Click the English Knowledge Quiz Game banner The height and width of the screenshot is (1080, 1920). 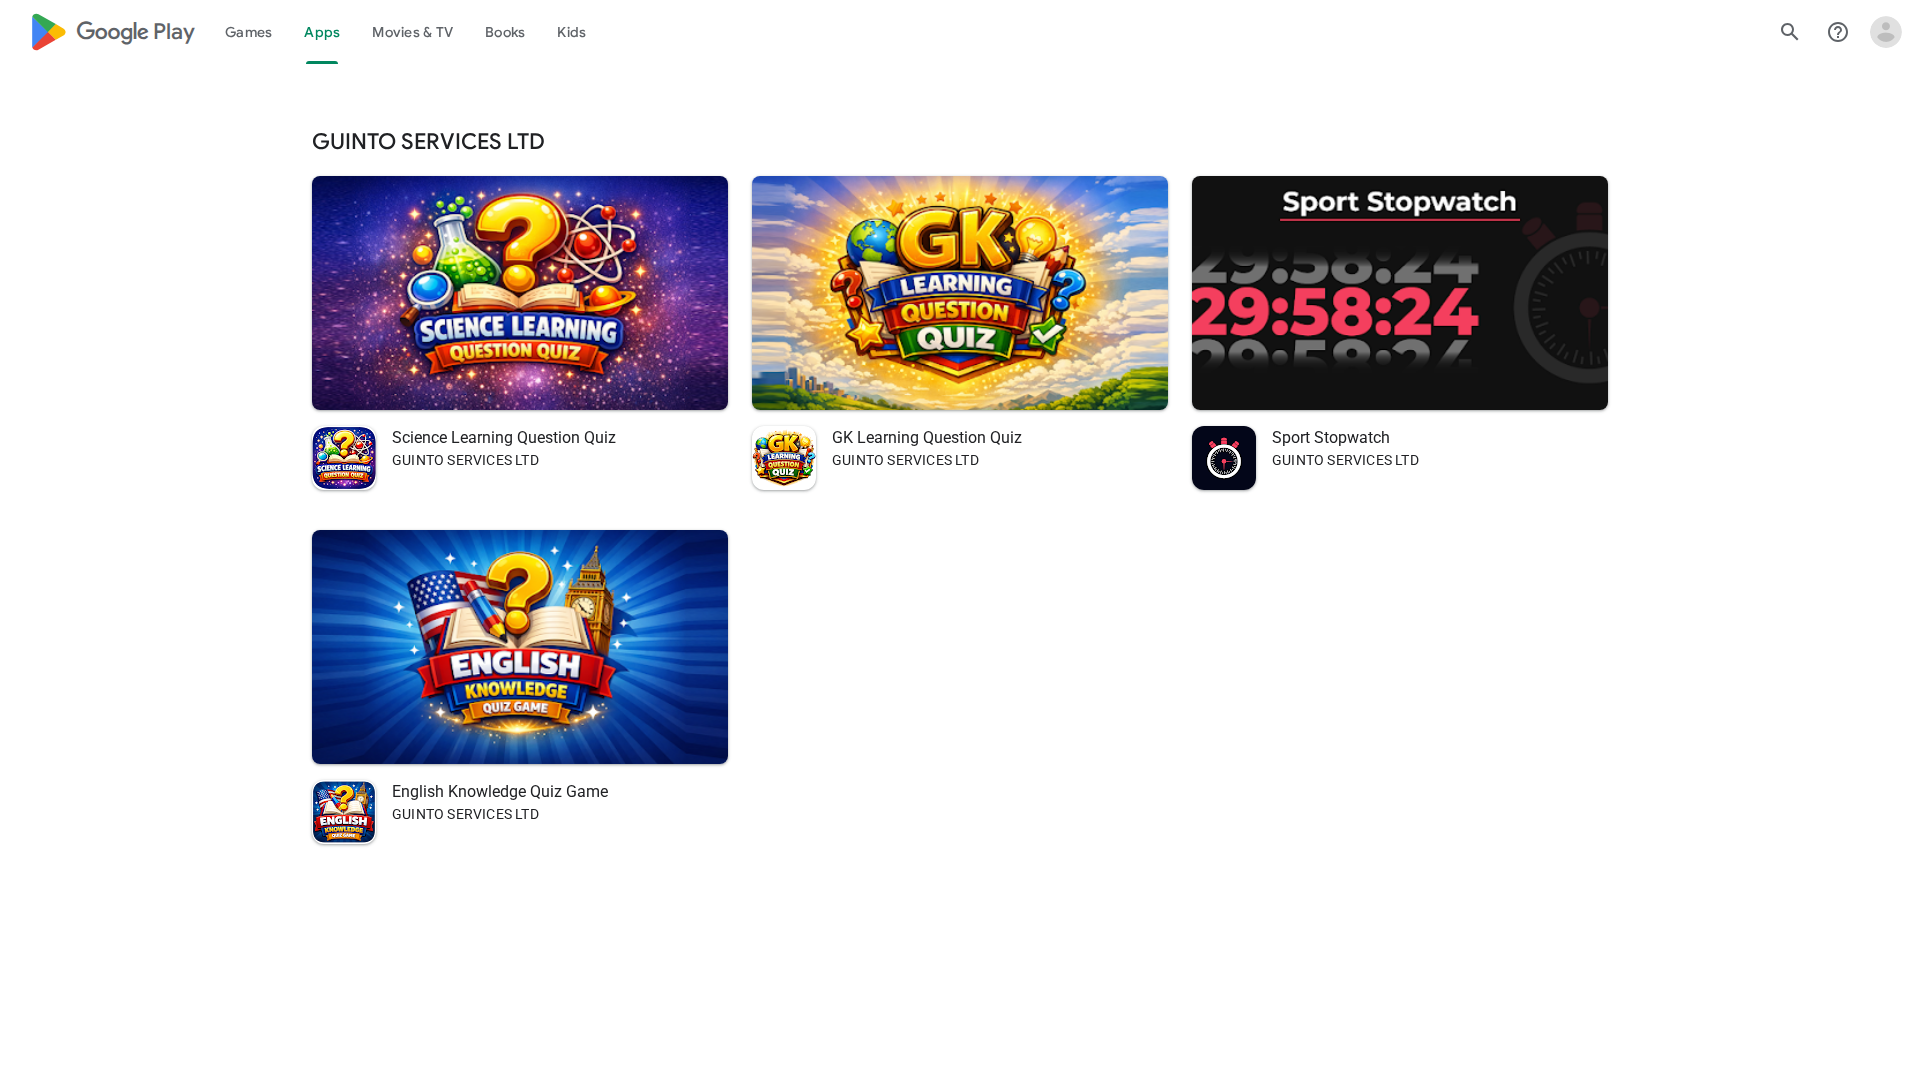pyautogui.click(x=519, y=647)
